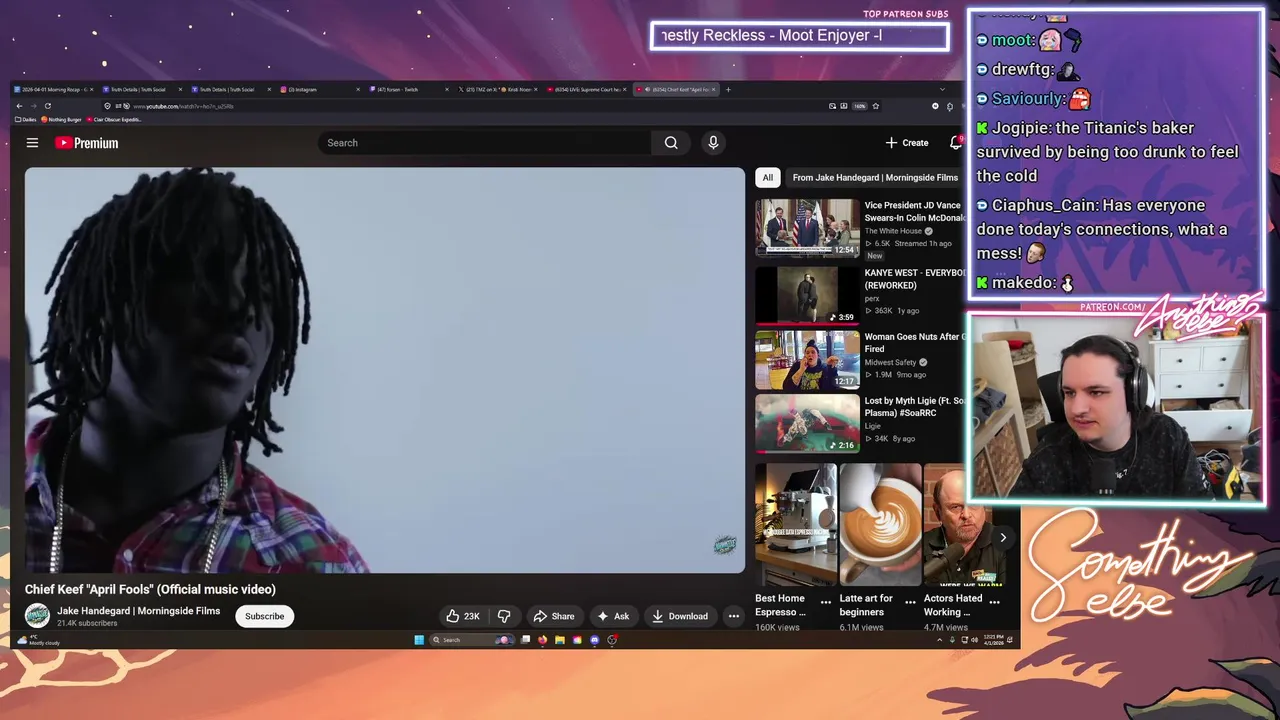Open options for Best Home Espresso video
This screenshot has width=1280, height=720.
tap(825, 602)
